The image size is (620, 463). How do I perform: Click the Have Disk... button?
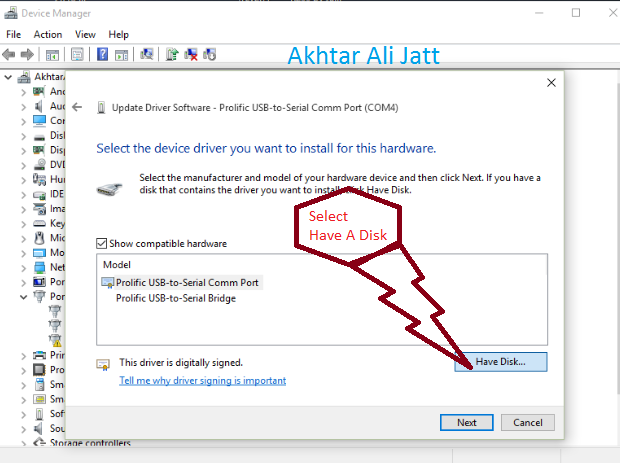tap(501, 362)
